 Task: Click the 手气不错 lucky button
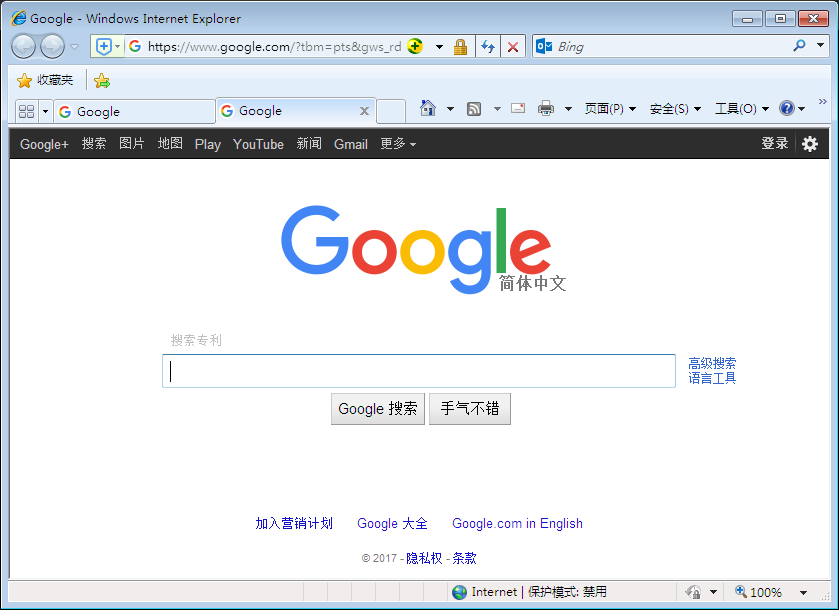point(470,409)
